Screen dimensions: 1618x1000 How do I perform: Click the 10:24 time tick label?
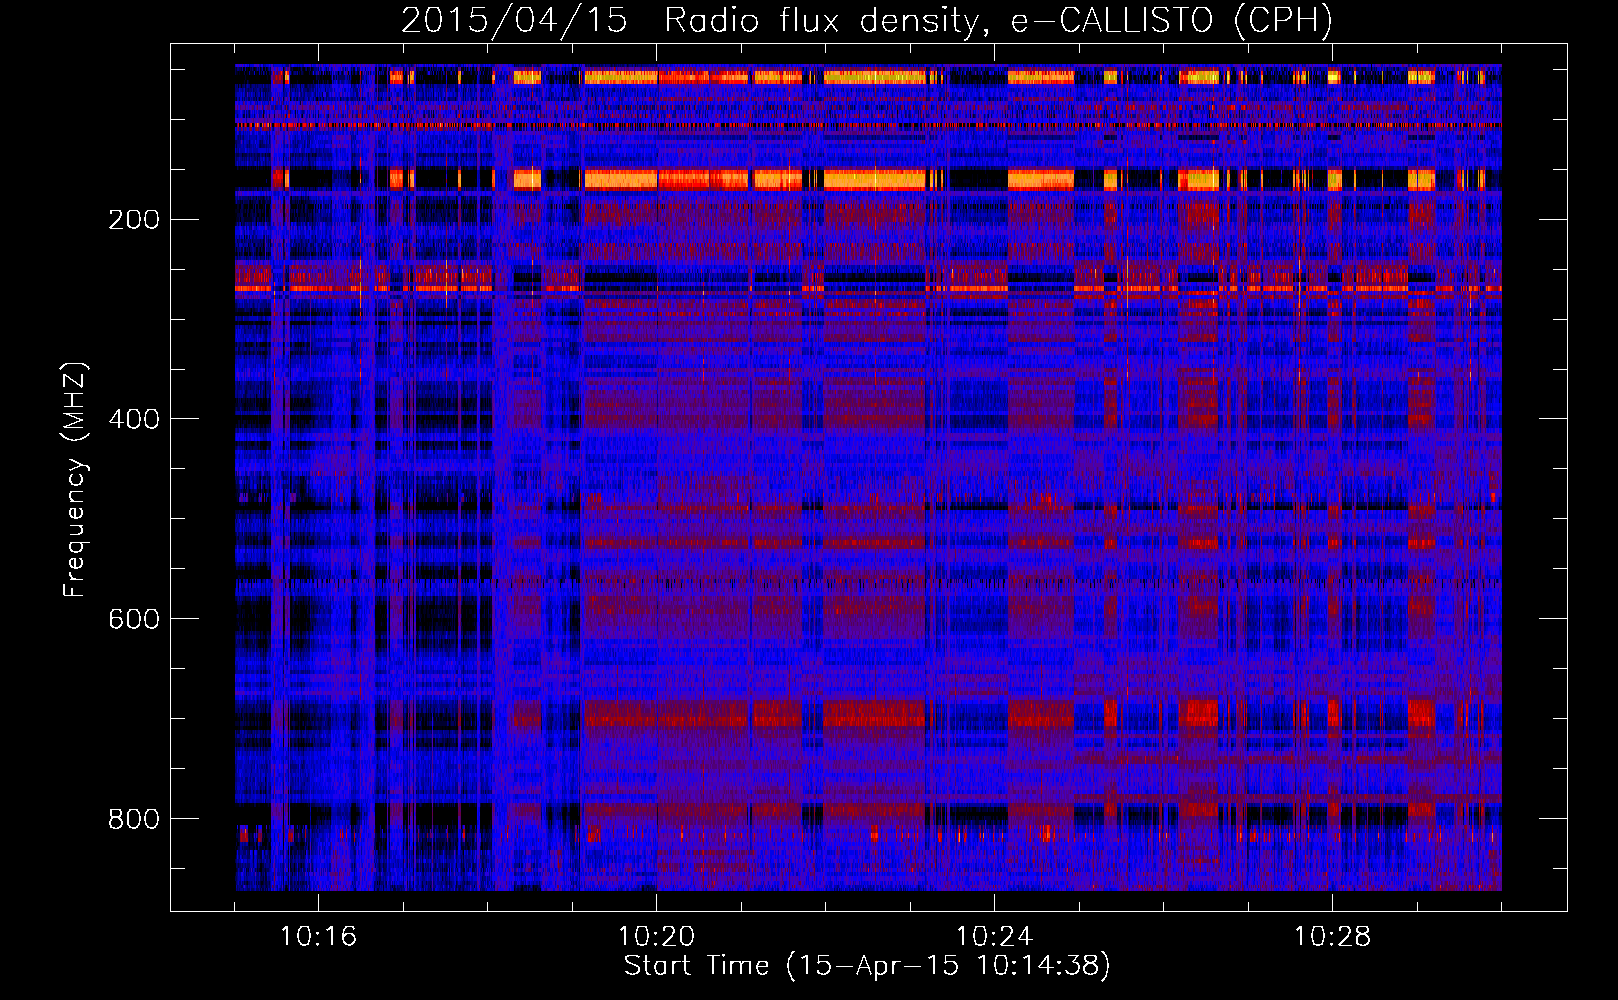[994, 937]
